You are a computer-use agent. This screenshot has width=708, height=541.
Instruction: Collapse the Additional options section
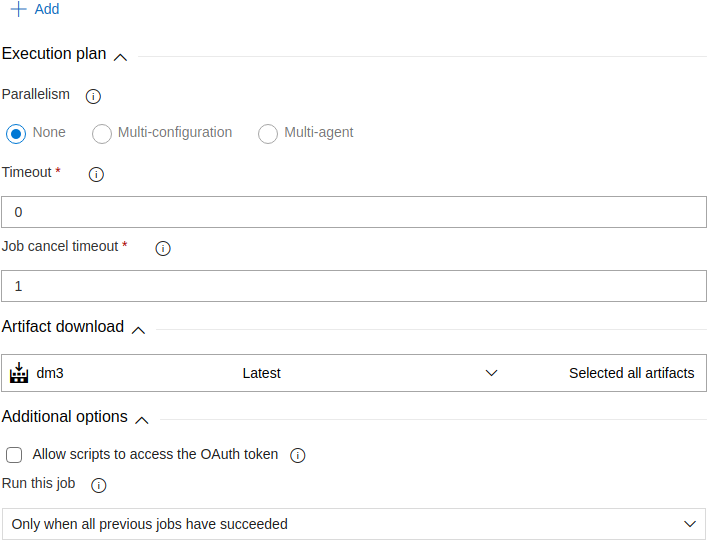tap(142, 420)
